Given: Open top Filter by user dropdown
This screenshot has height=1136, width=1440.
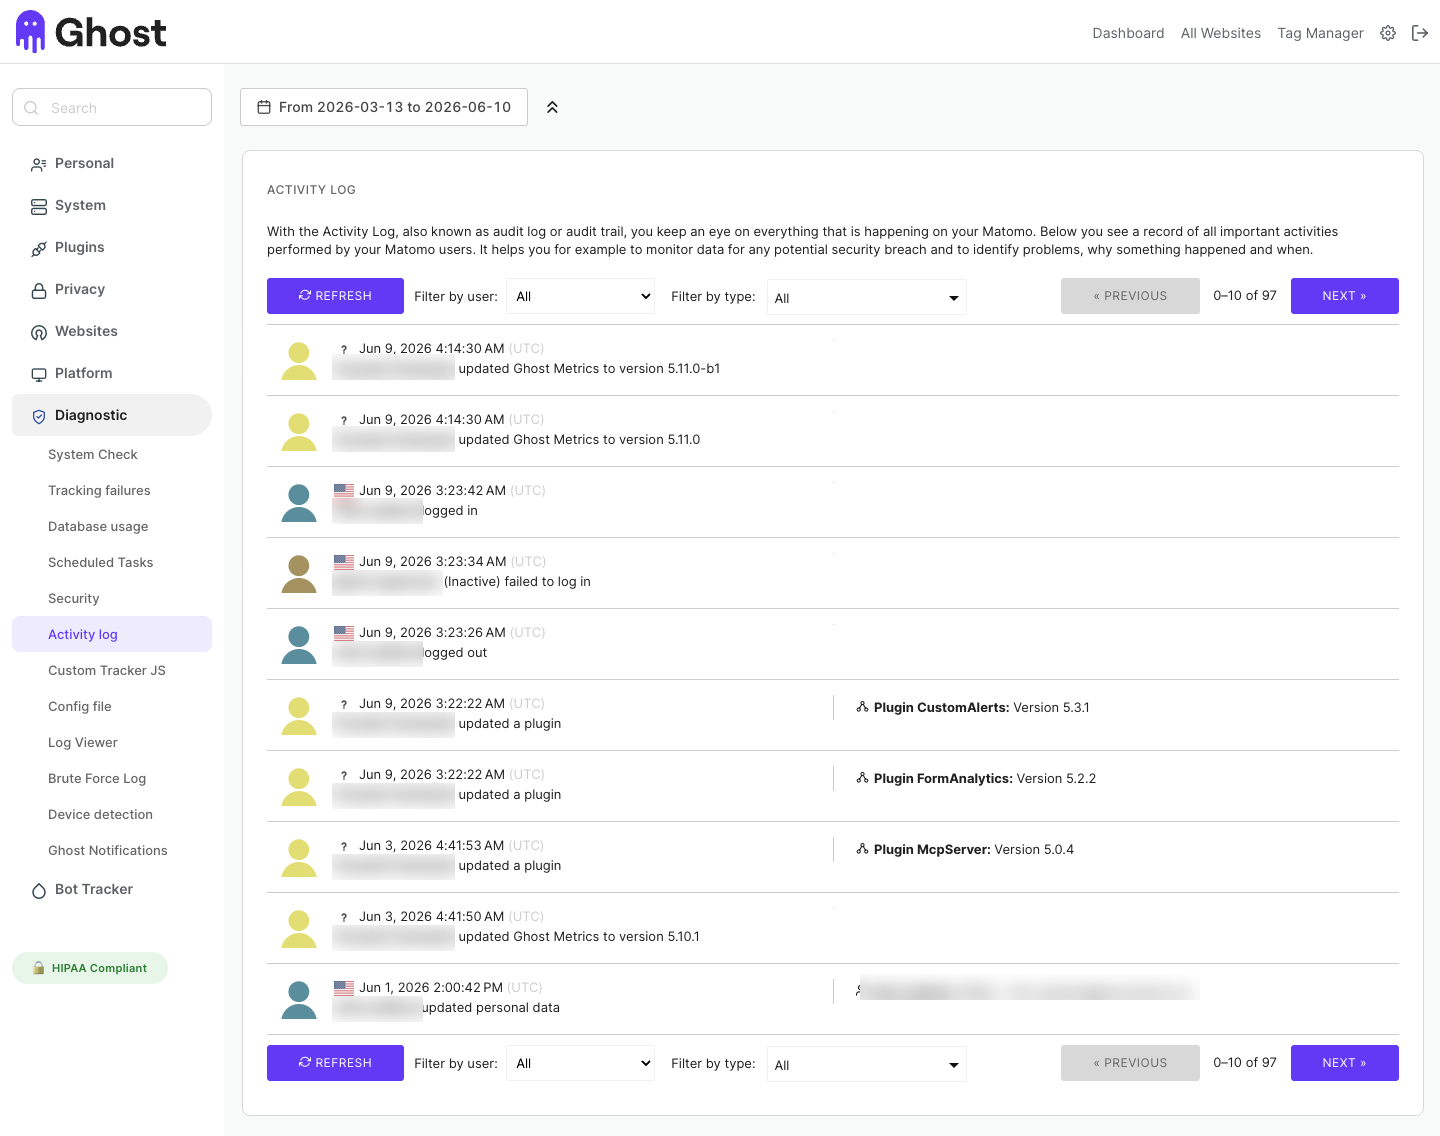Looking at the screenshot, I should pos(581,296).
